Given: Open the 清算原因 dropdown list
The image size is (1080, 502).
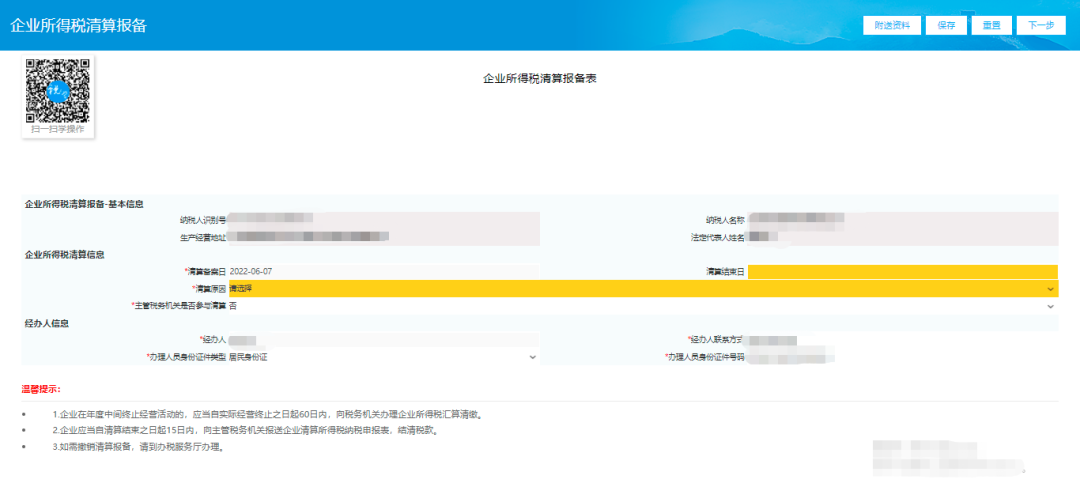Looking at the screenshot, I should 643,289.
